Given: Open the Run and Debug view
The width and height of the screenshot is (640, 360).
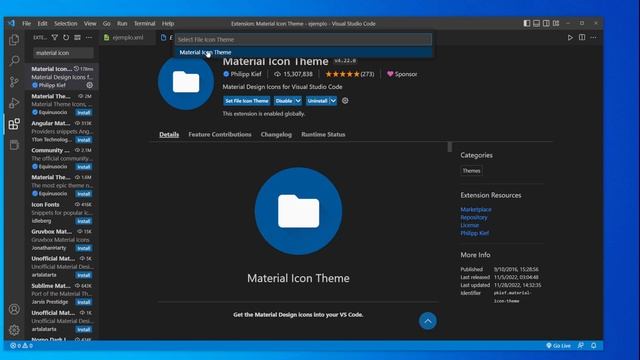Looking at the screenshot, I should tap(14, 102).
